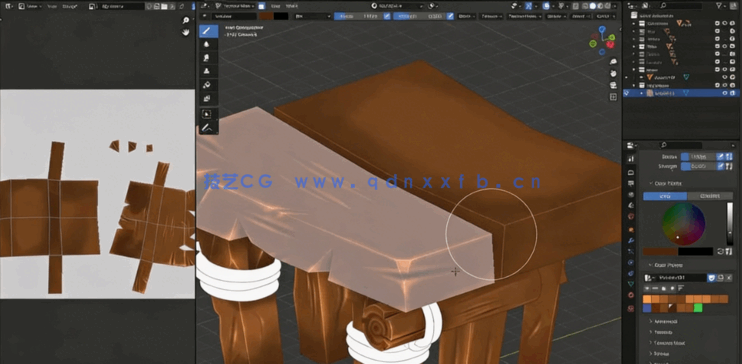742x364 pixels.
Task: Pick the blue palette swatch
Action: coord(647,308)
